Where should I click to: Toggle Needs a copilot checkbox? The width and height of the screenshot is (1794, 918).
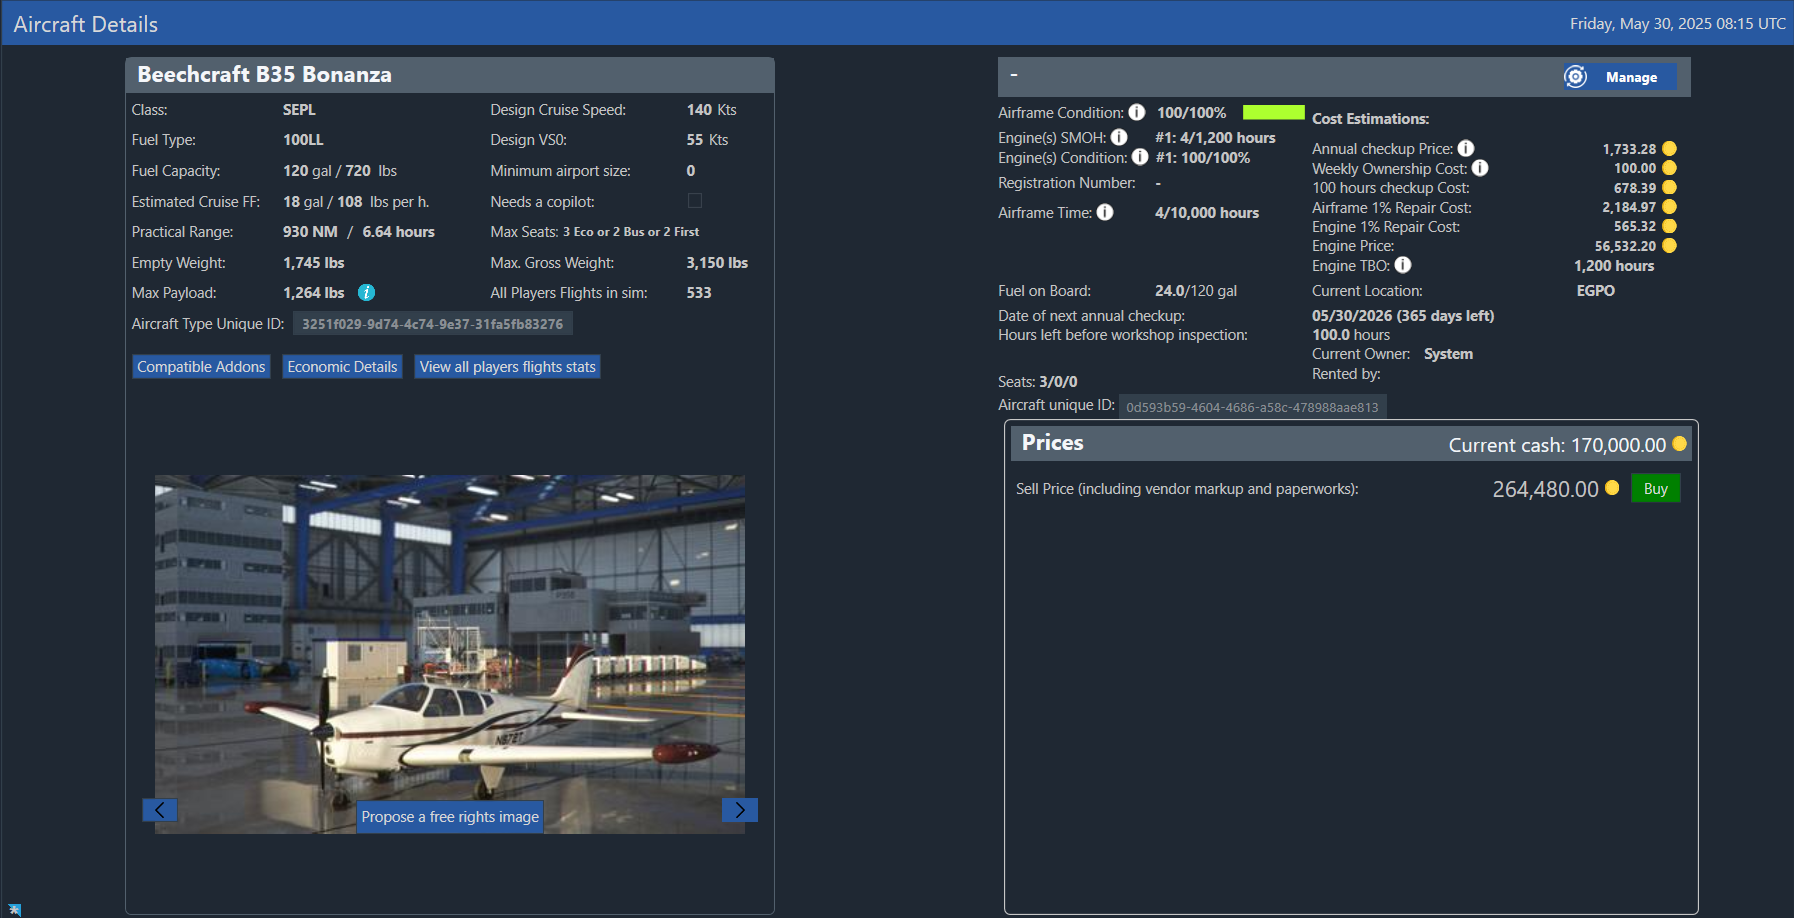click(x=695, y=201)
